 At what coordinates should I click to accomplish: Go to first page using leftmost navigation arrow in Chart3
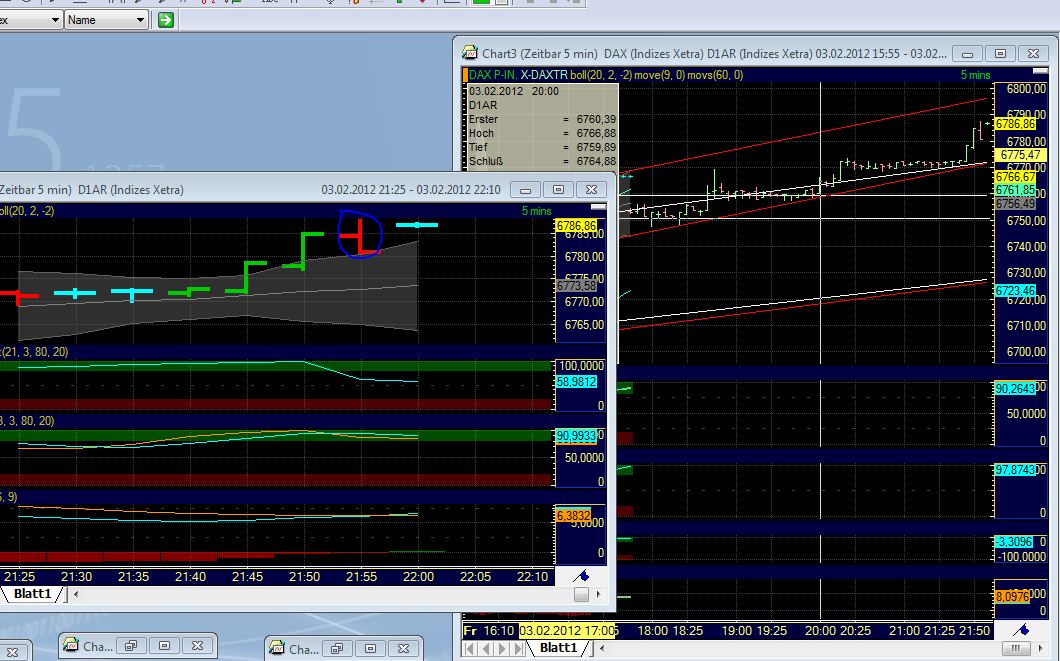point(469,648)
